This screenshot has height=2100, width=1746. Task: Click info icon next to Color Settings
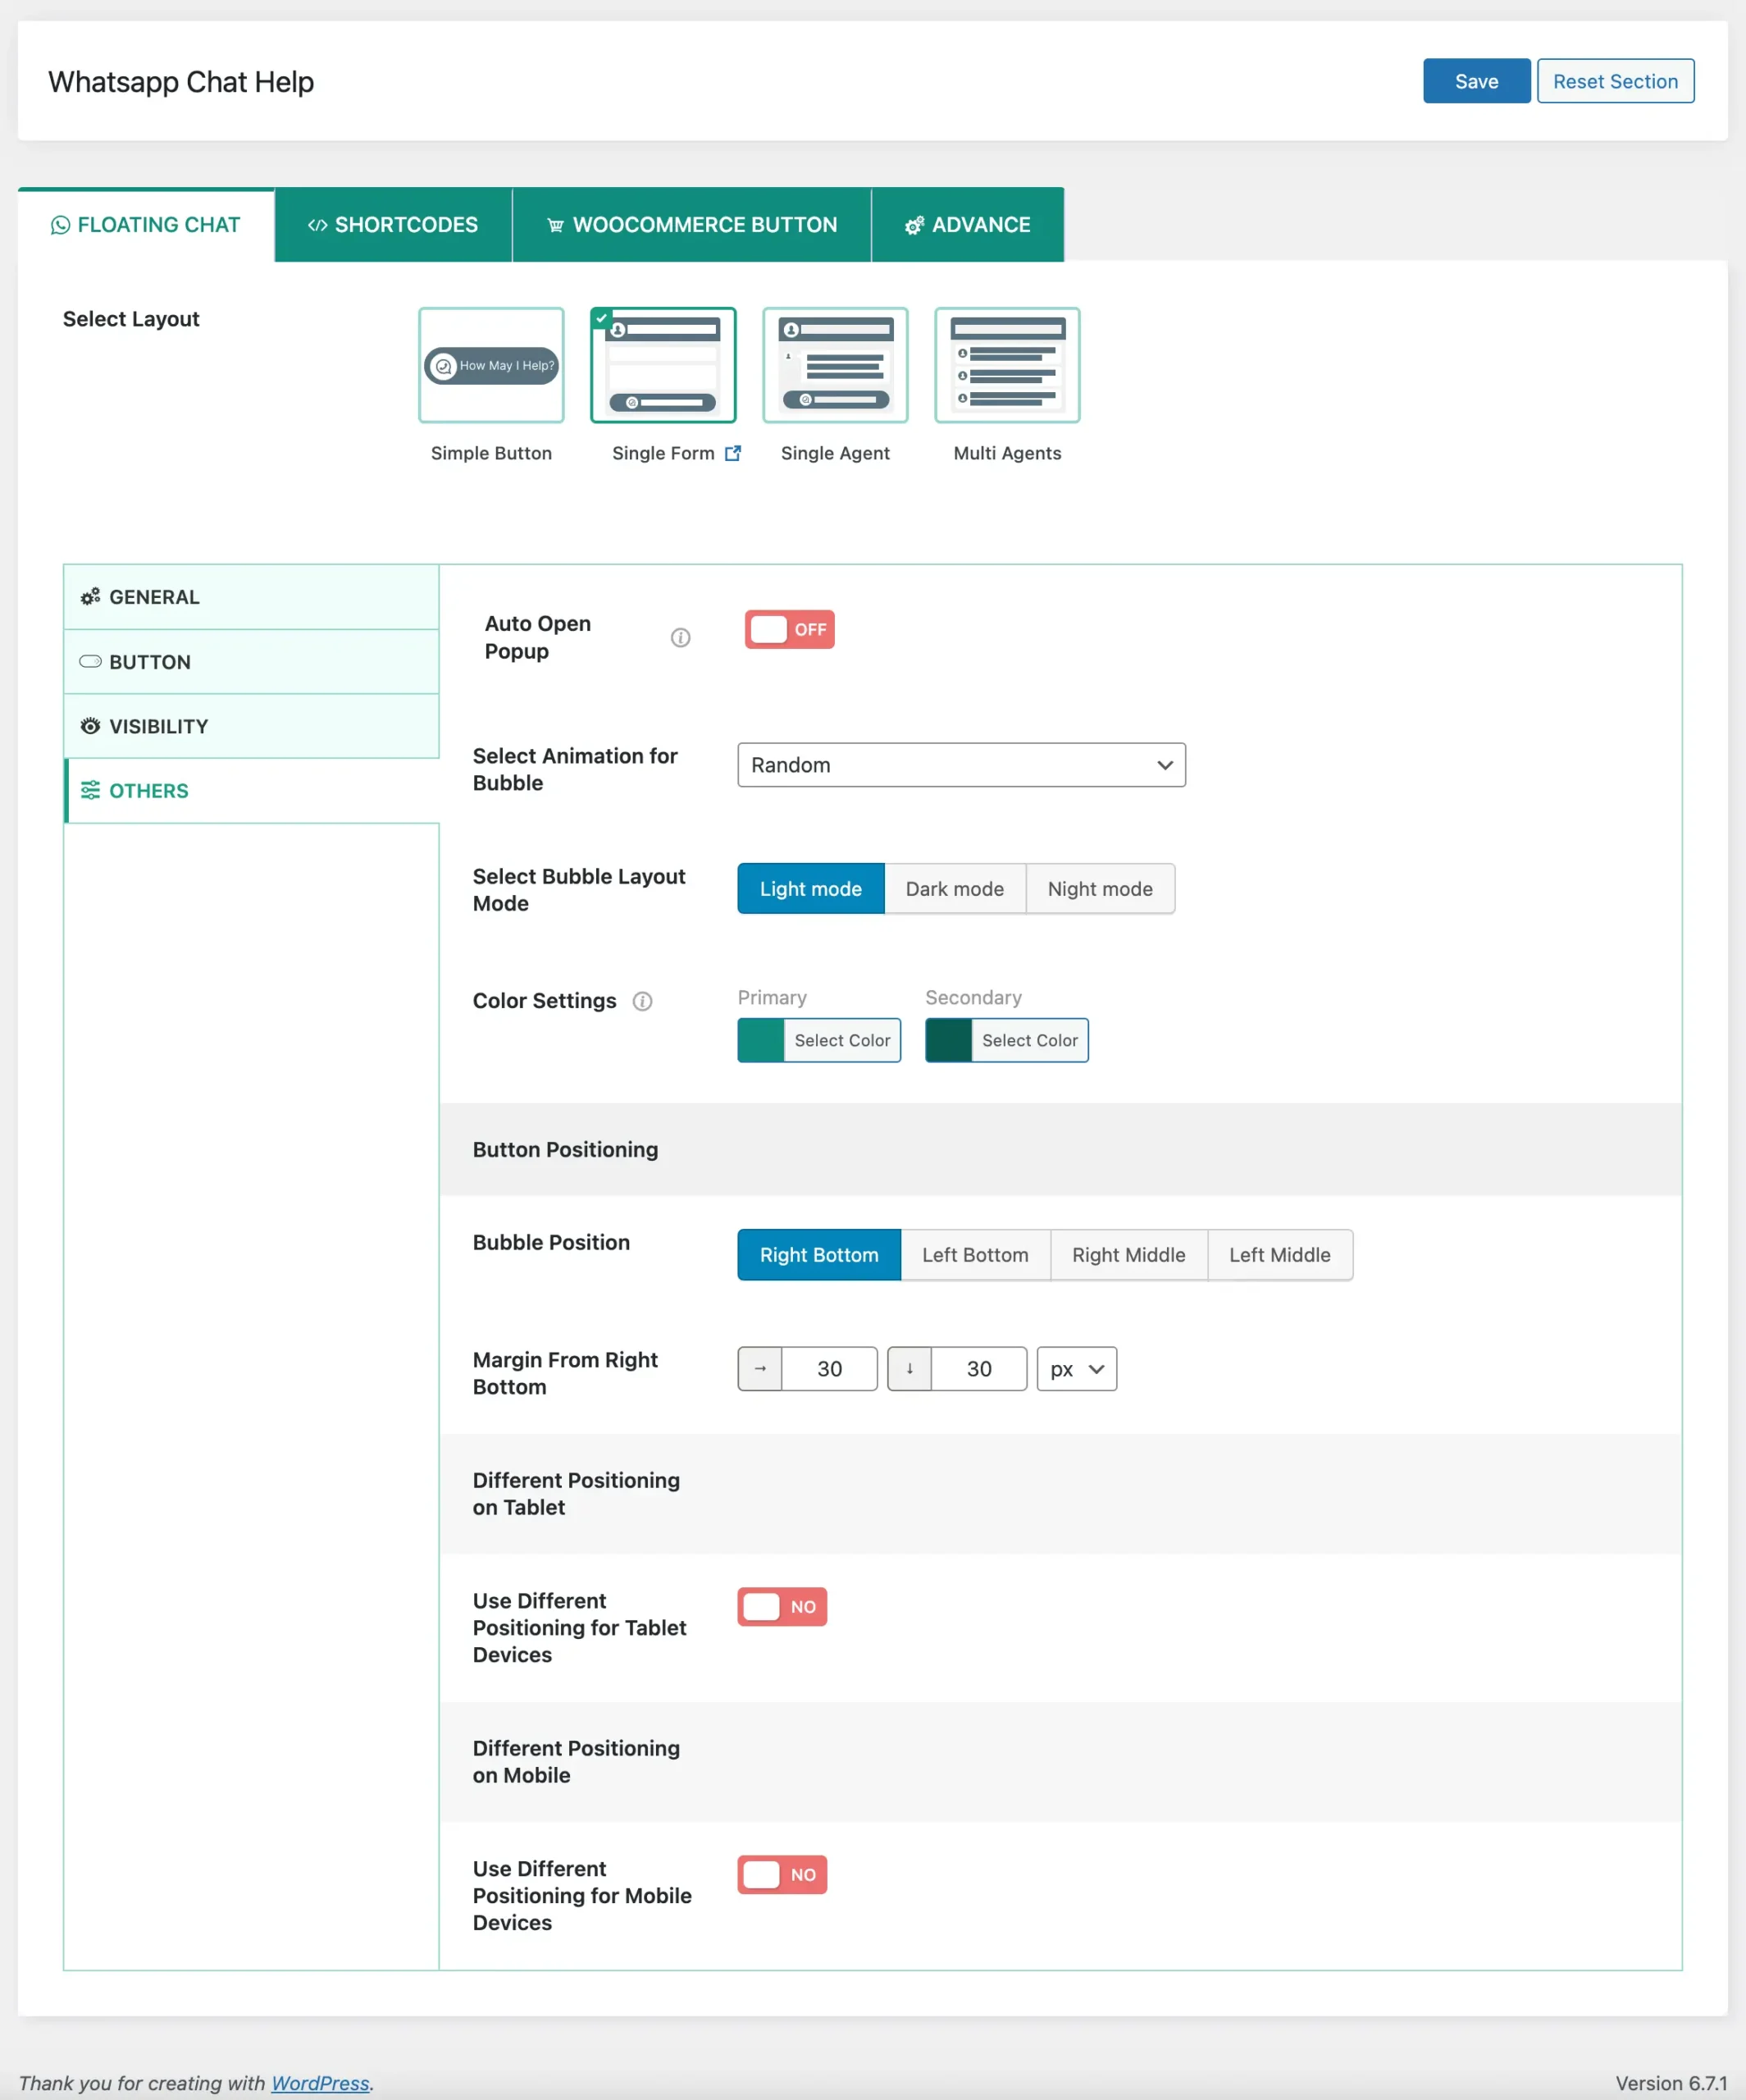642,1001
